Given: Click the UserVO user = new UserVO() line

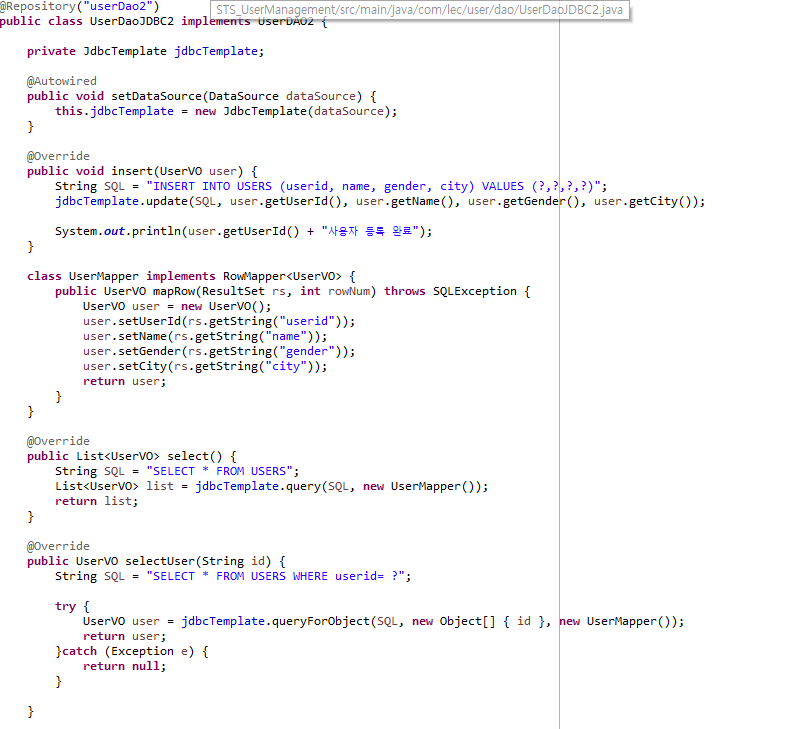Looking at the screenshot, I should [x=177, y=307].
